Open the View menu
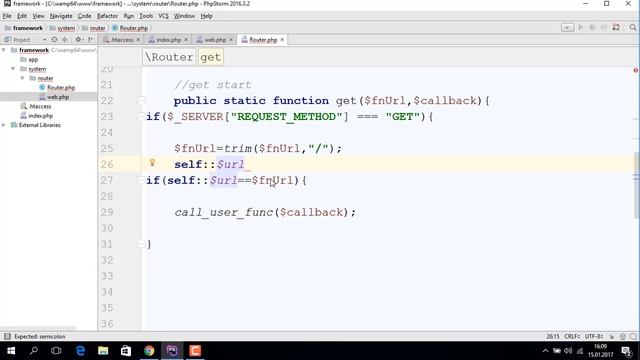This screenshot has height=360, width=640. [x=38, y=16]
